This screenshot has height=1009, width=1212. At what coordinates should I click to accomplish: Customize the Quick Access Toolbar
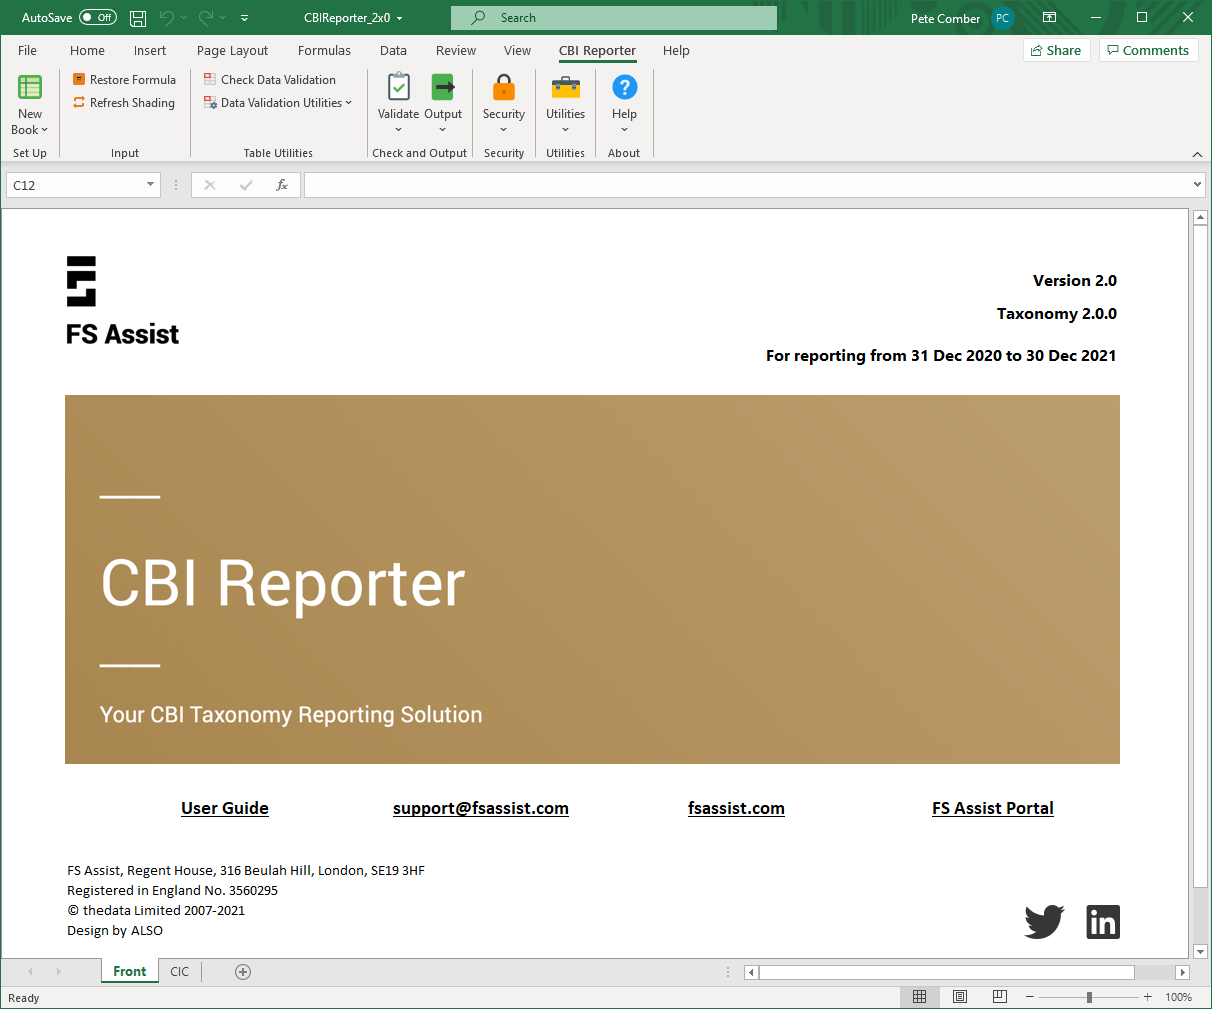point(245,18)
